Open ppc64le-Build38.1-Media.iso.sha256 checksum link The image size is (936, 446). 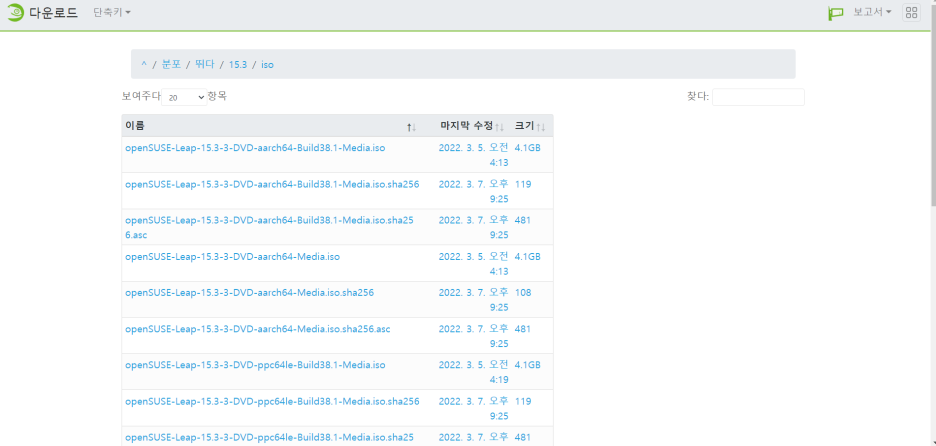pos(272,401)
